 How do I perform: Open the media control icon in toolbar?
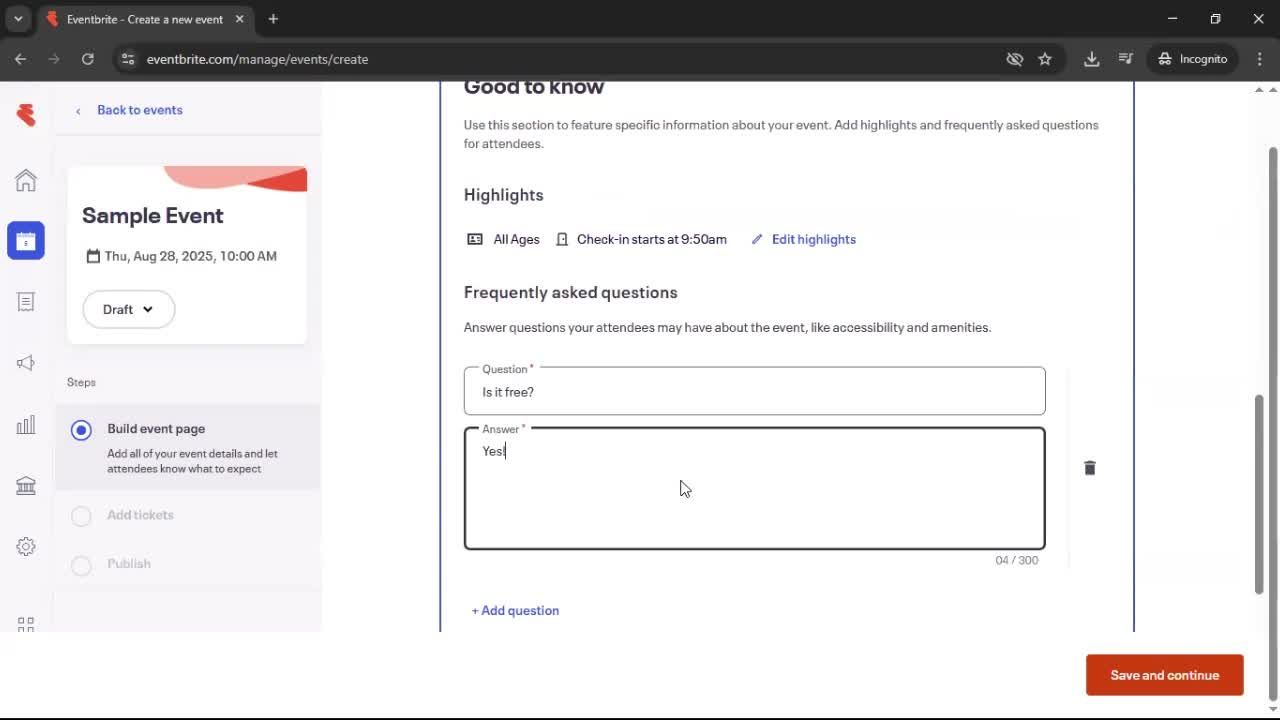(1126, 59)
